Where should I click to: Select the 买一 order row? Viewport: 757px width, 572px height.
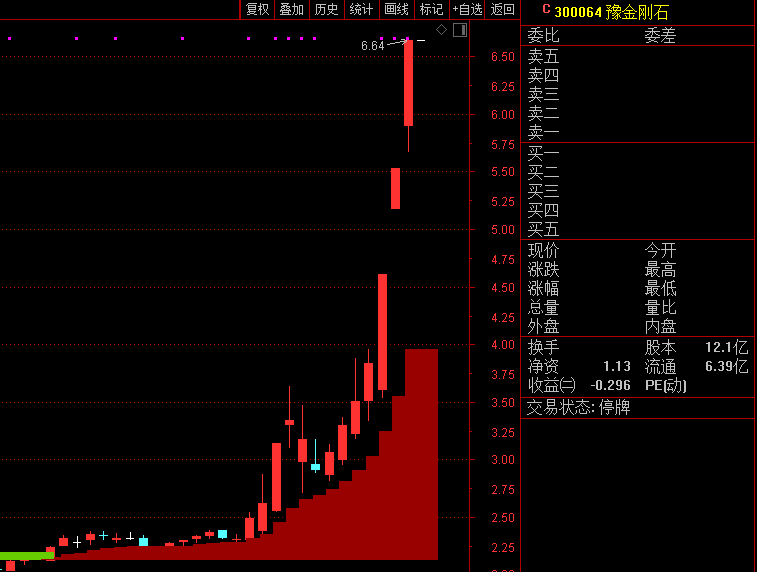637,153
